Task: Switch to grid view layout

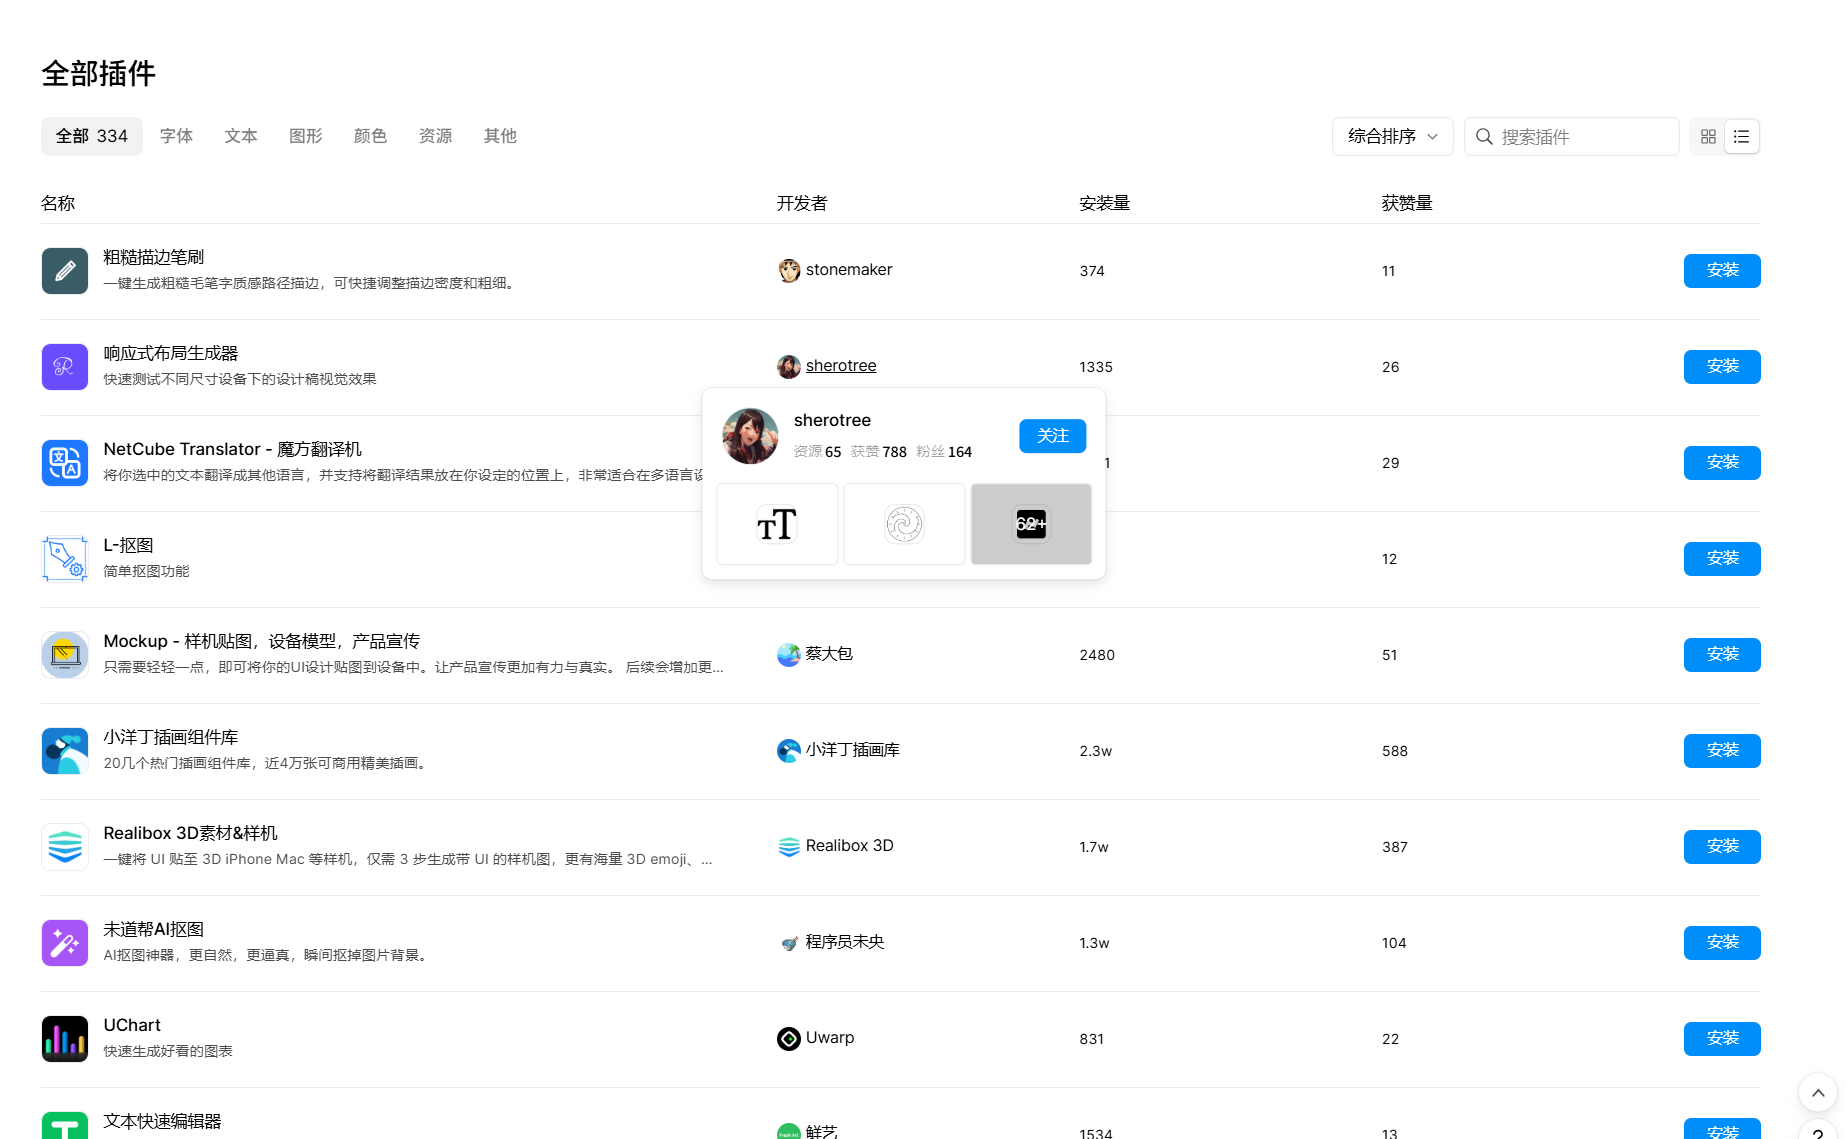Action: pyautogui.click(x=1708, y=137)
